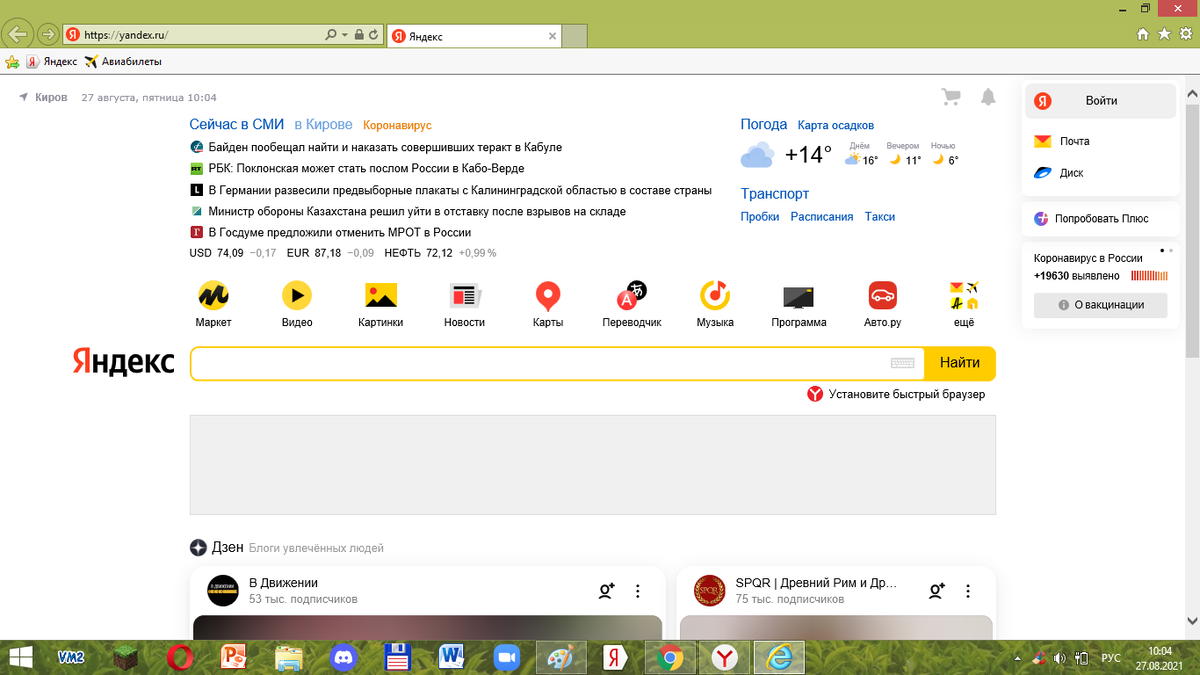Open Opera browser from the taskbar

[x=181, y=657]
